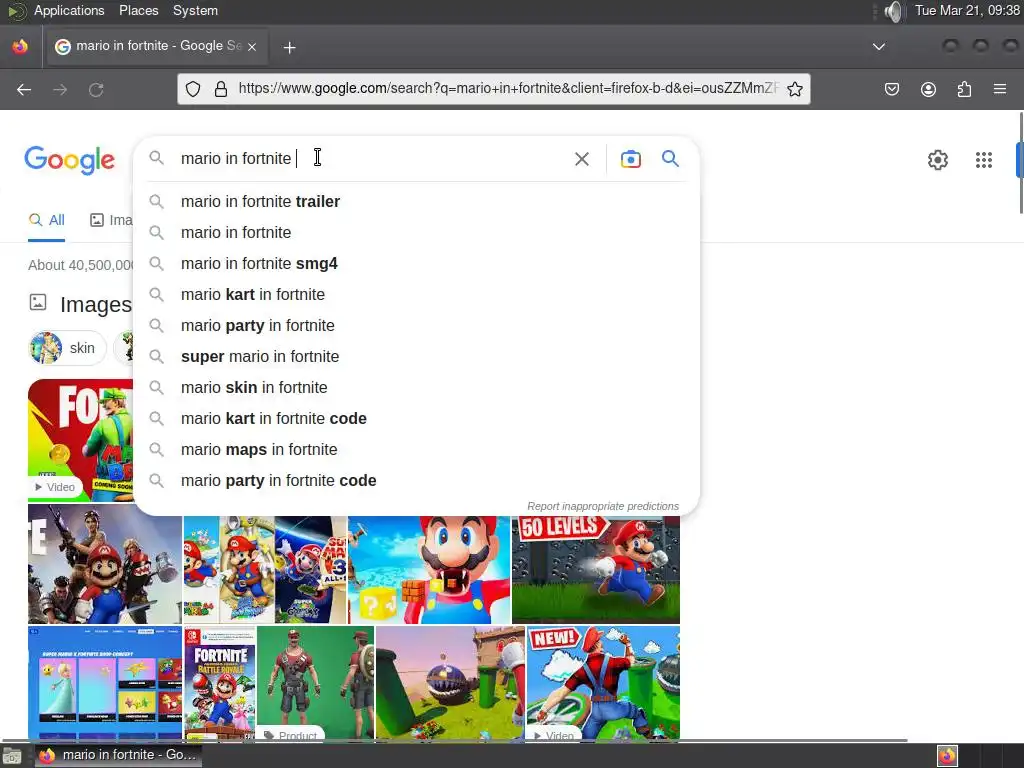Open a new browser tab
Image resolution: width=1024 pixels, height=768 pixels.
pyautogui.click(x=289, y=47)
